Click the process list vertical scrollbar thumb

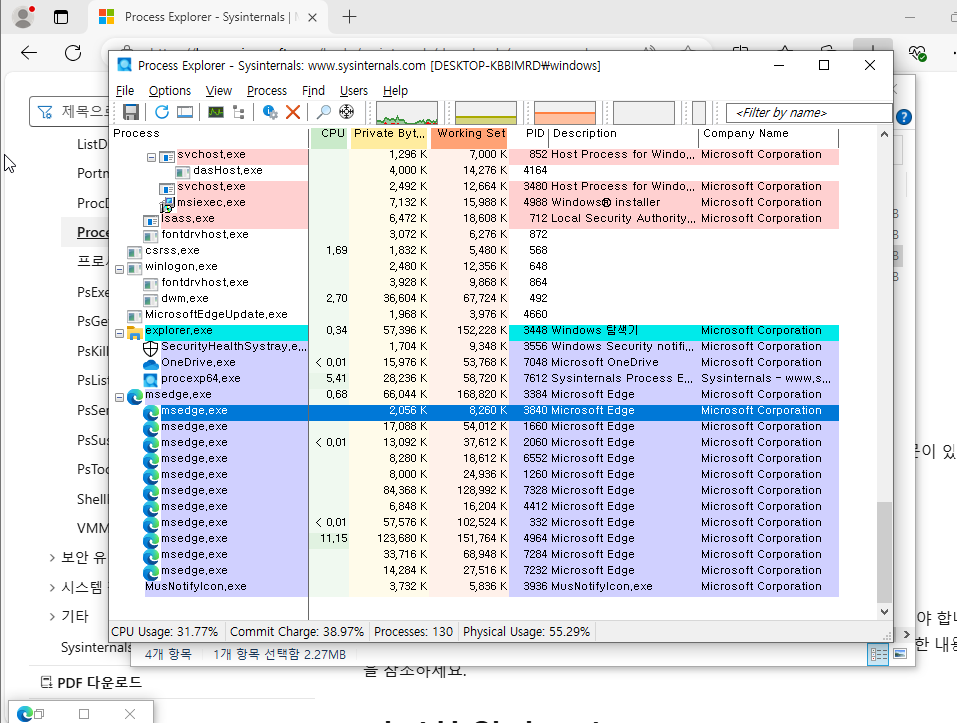[x=884, y=552]
